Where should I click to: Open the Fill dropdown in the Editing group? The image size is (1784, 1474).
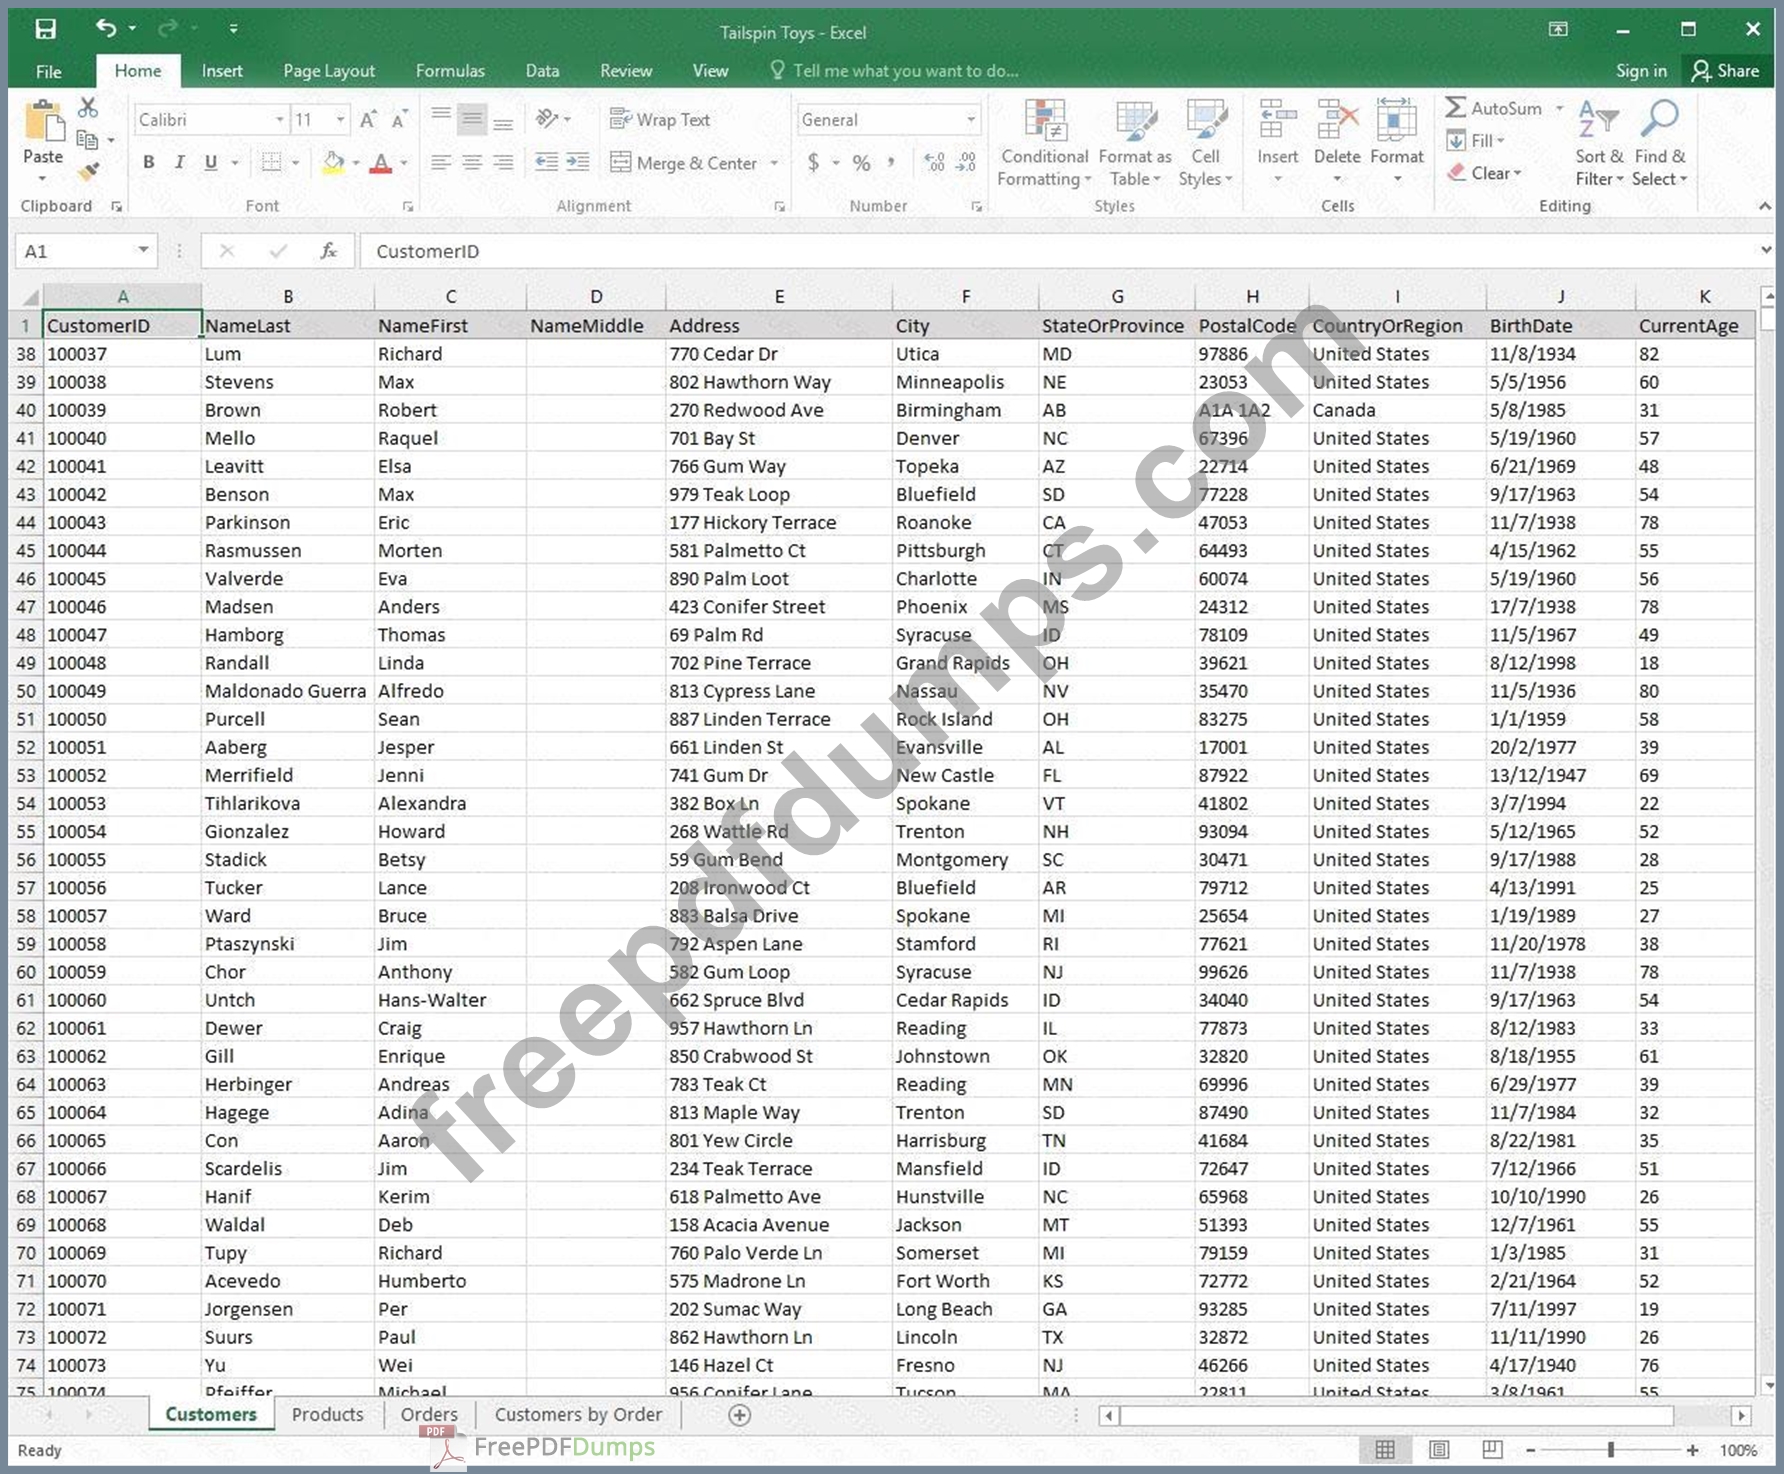click(1476, 141)
